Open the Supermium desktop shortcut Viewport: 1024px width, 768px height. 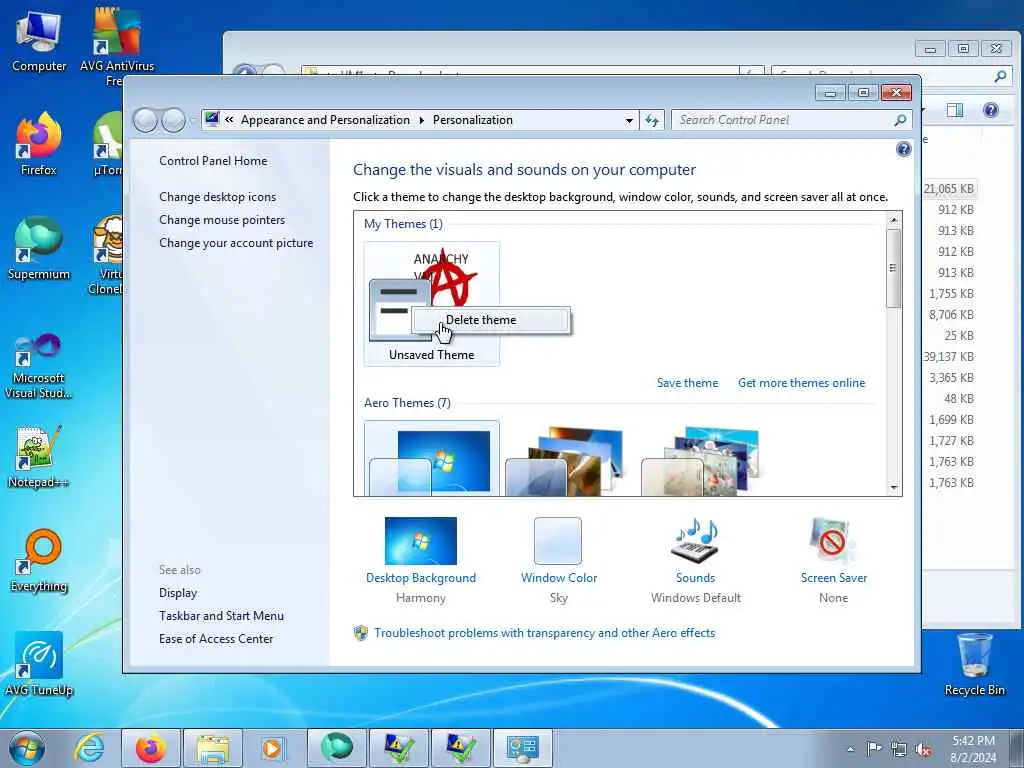click(39, 248)
